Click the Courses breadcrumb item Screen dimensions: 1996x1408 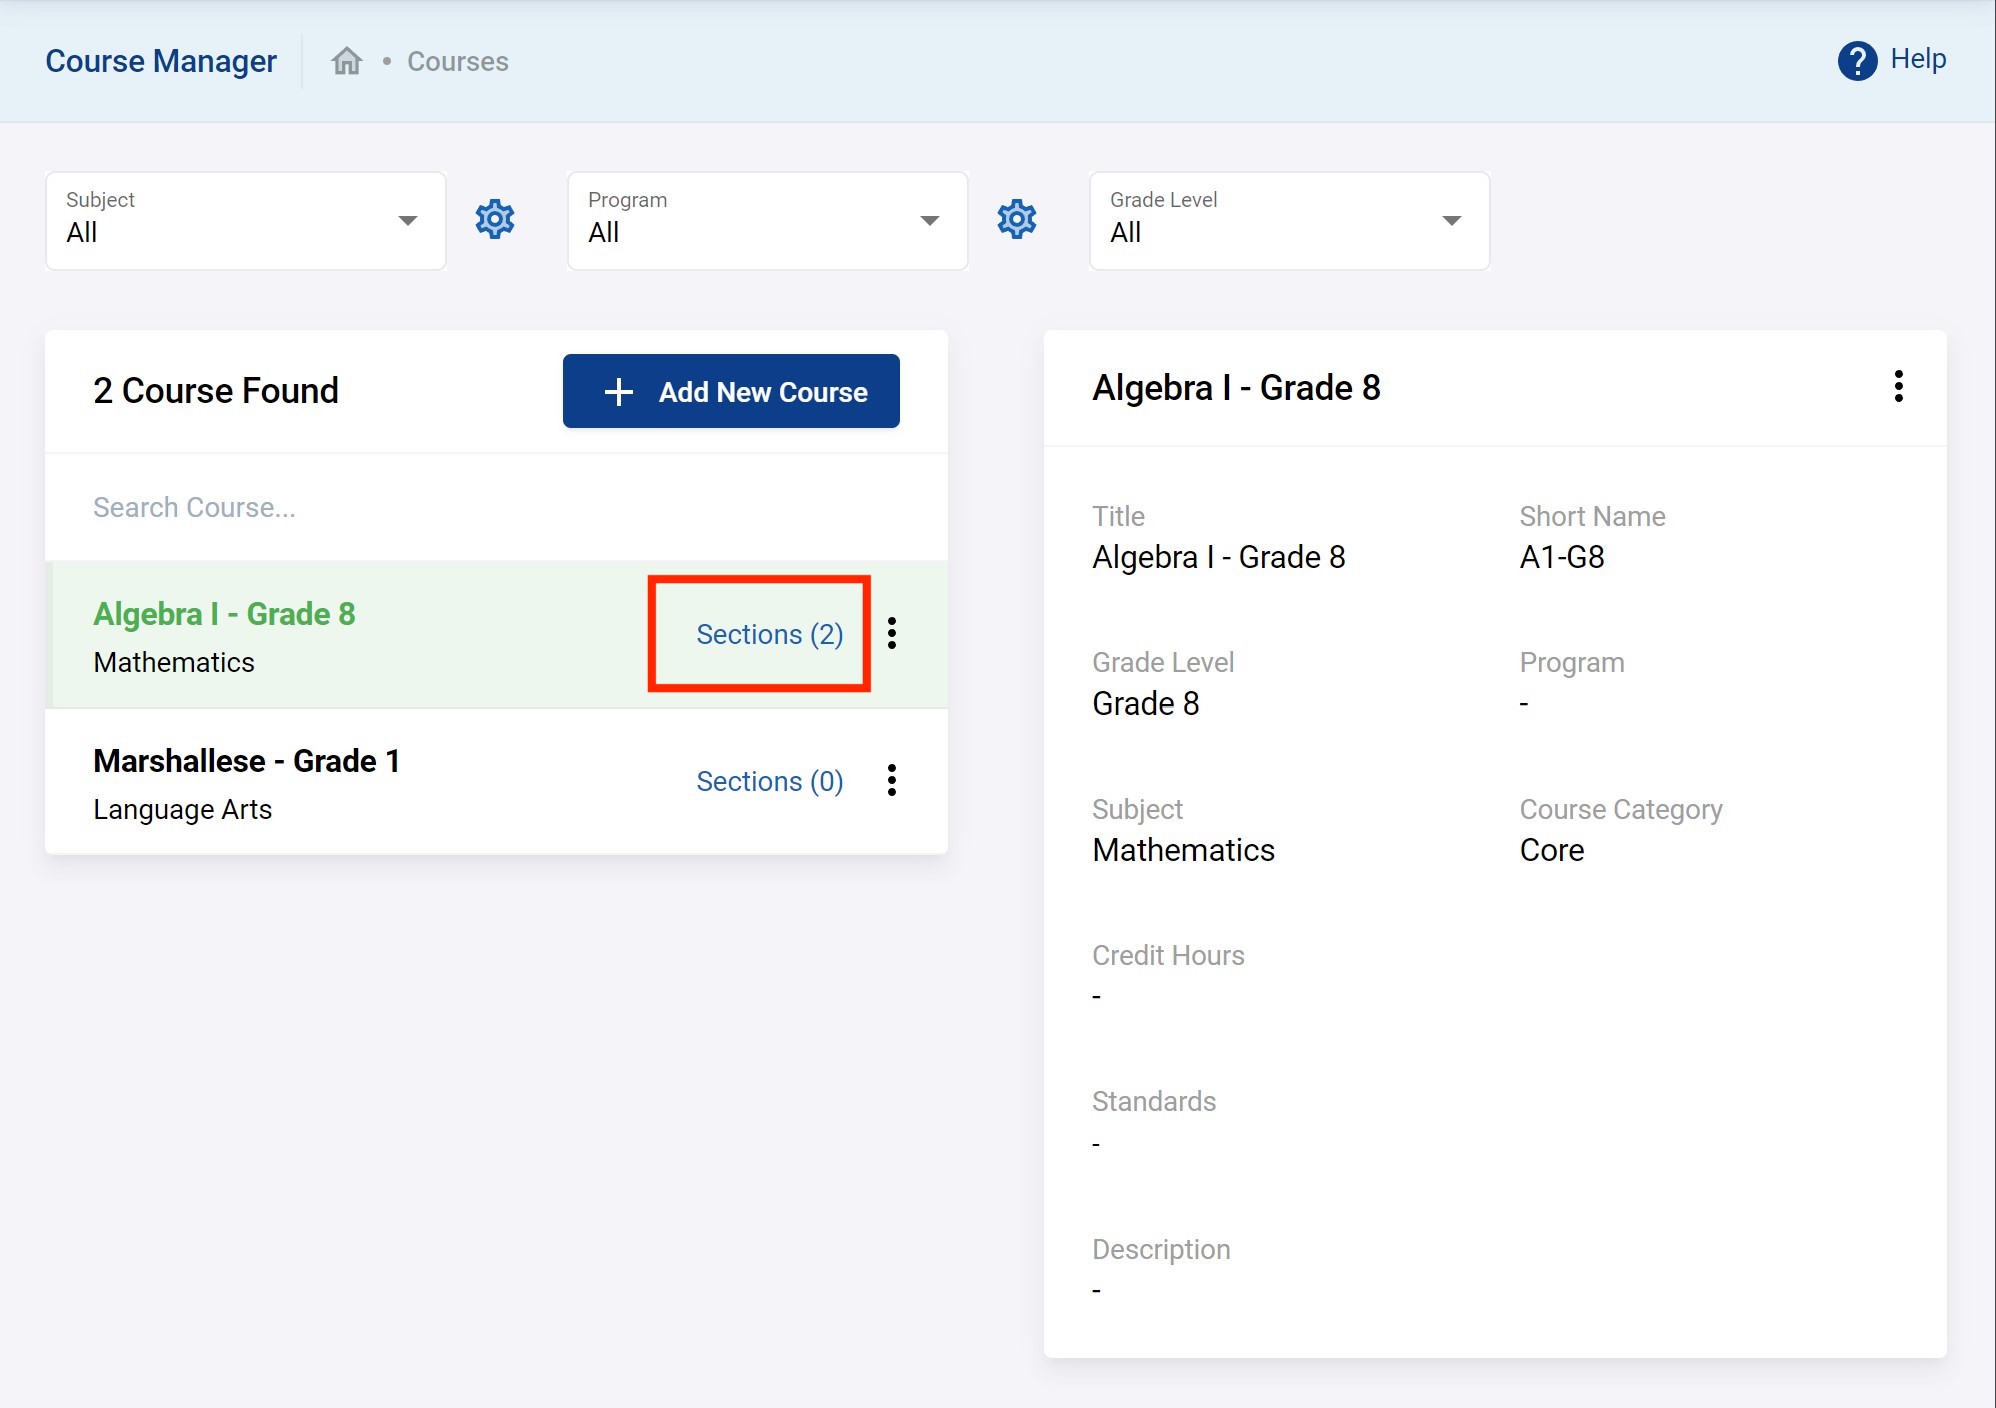(457, 61)
